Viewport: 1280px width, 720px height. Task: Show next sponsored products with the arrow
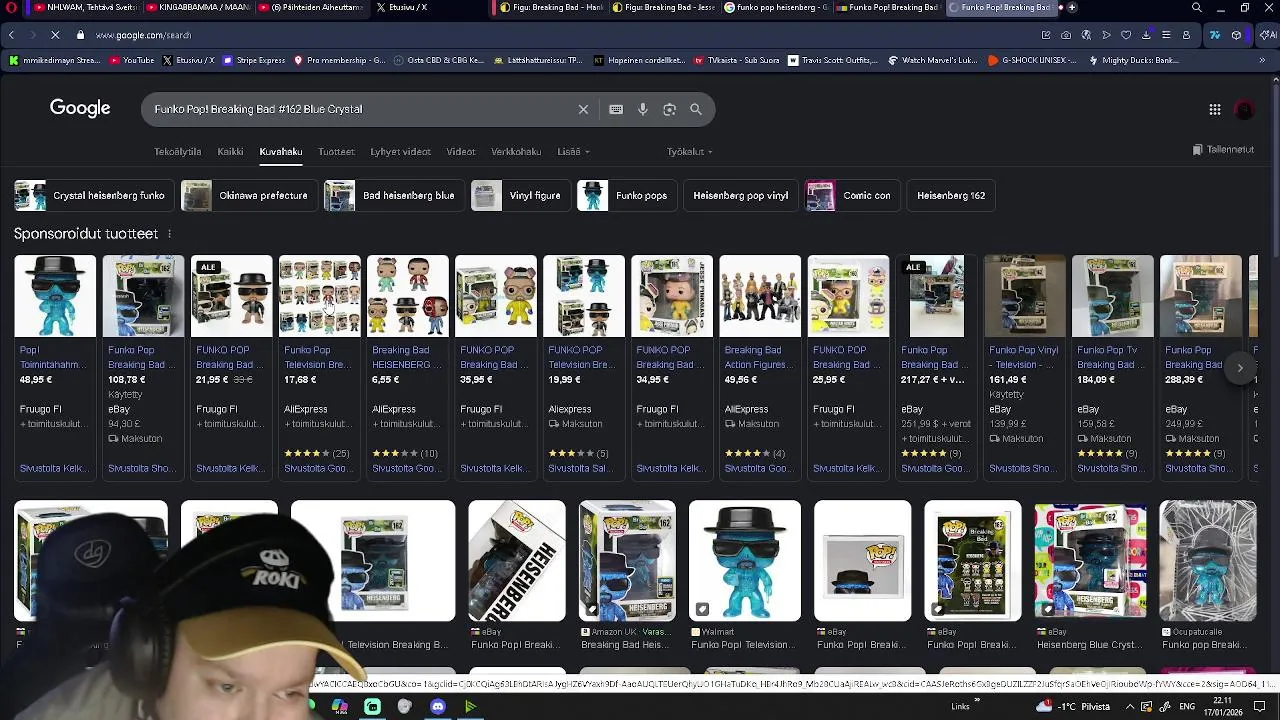tap(1240, 368)
